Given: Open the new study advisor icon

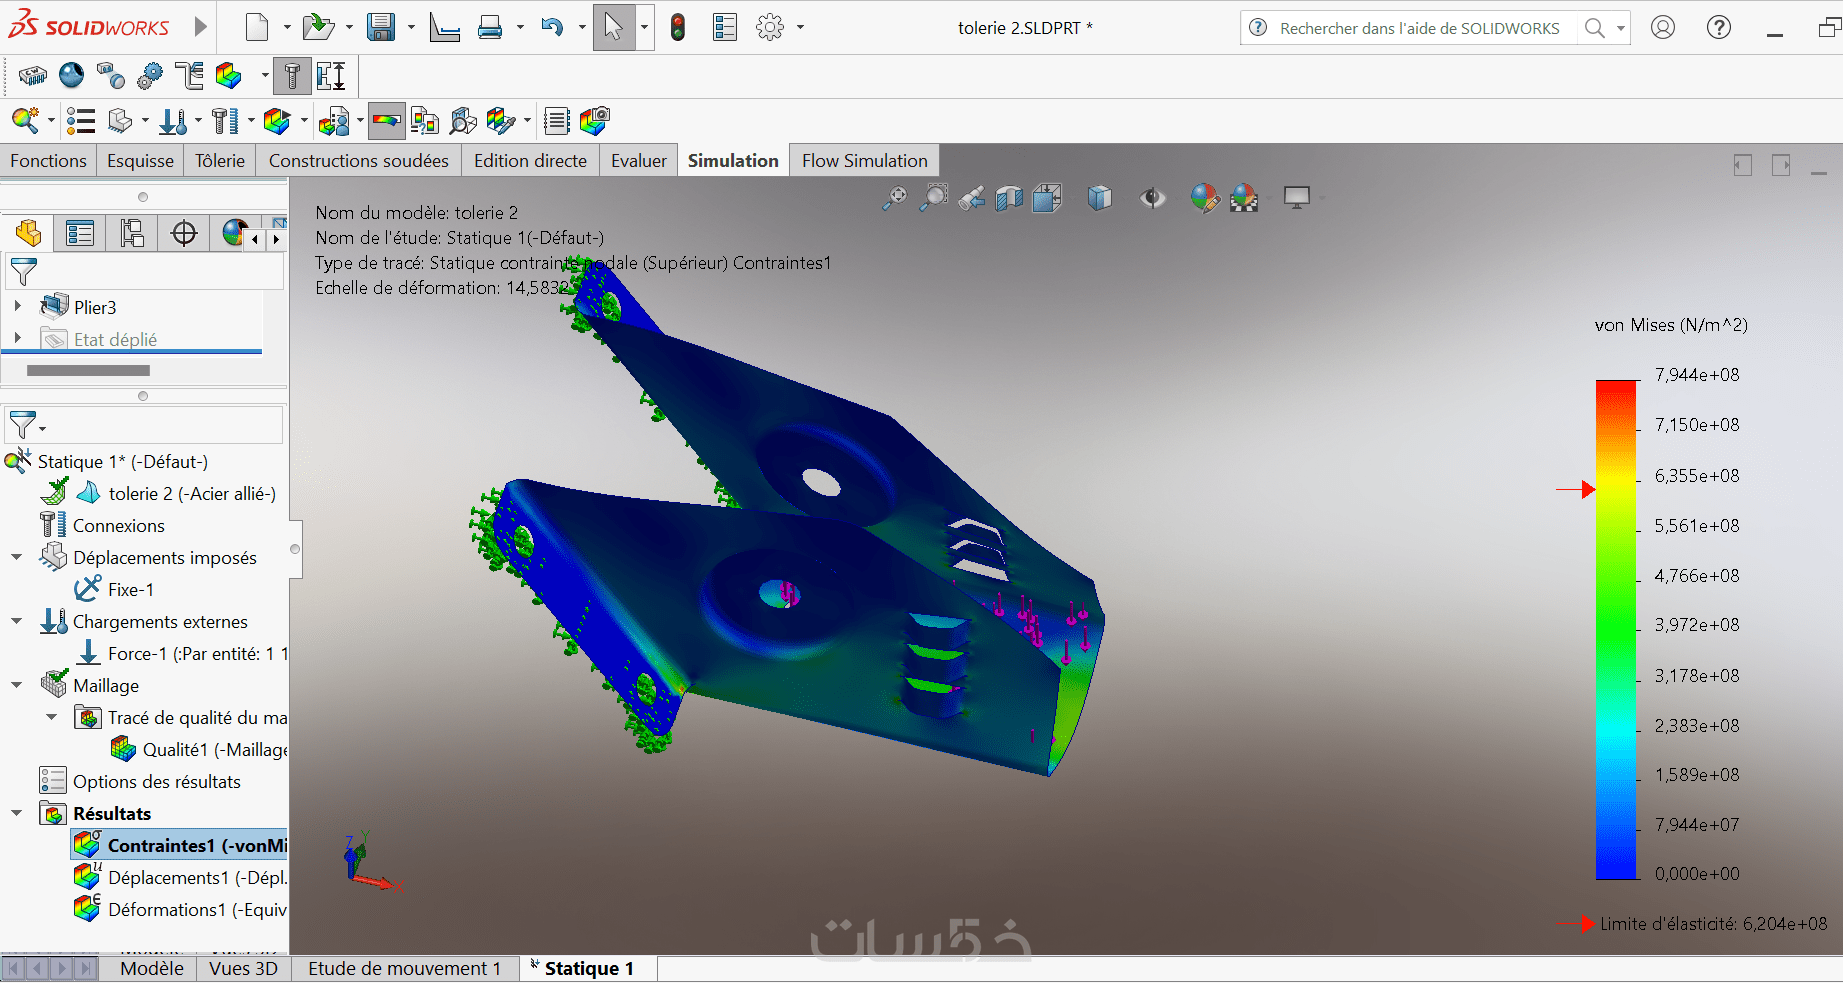Looking at the screenshot, I should pos(25,121).
